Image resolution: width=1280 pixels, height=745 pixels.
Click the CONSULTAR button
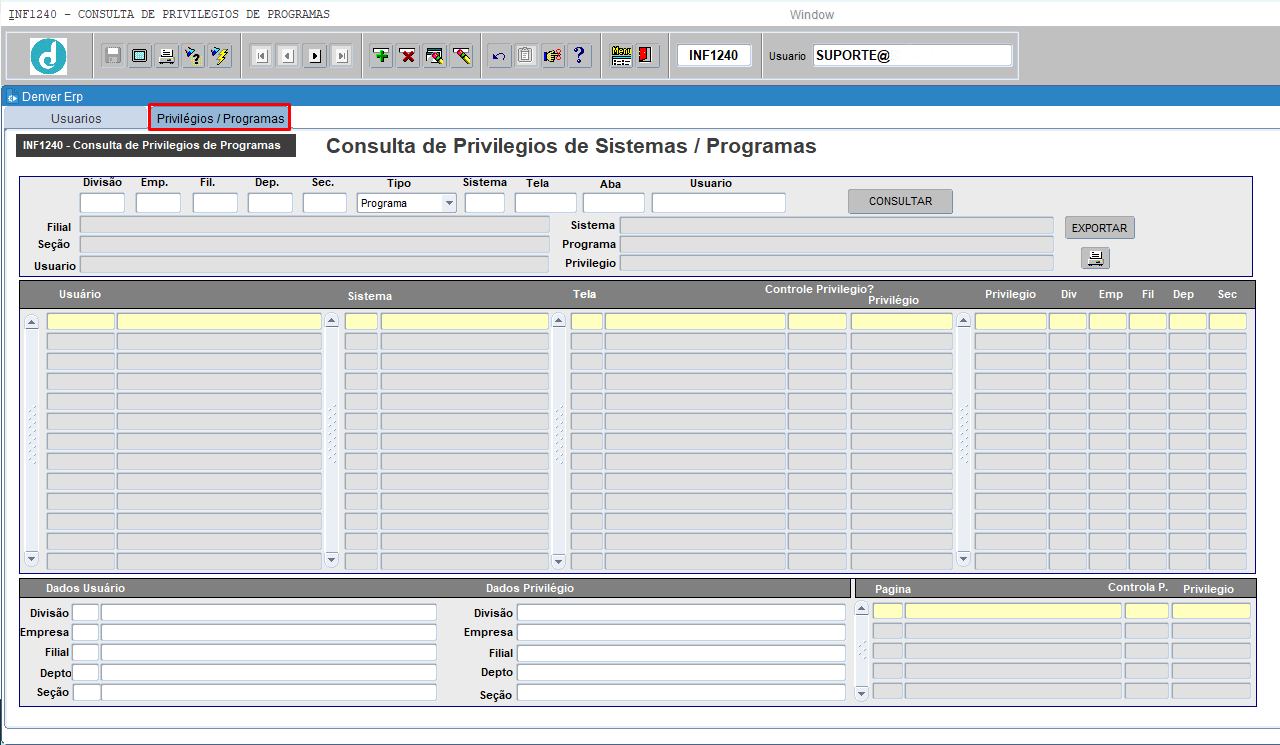point(900,201)
